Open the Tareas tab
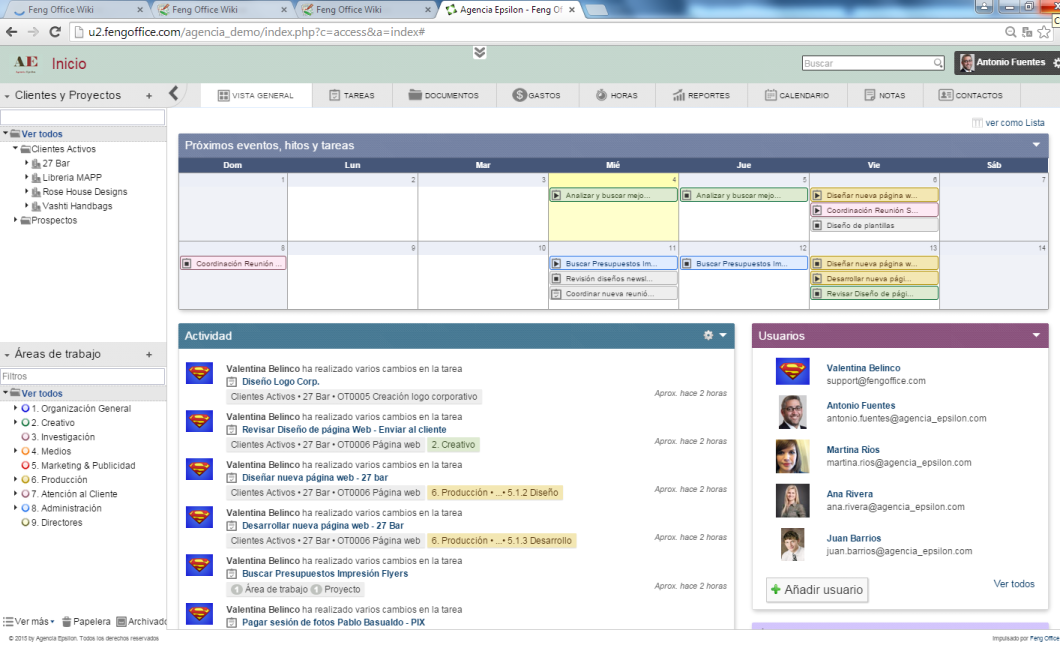 click(351, 96)
